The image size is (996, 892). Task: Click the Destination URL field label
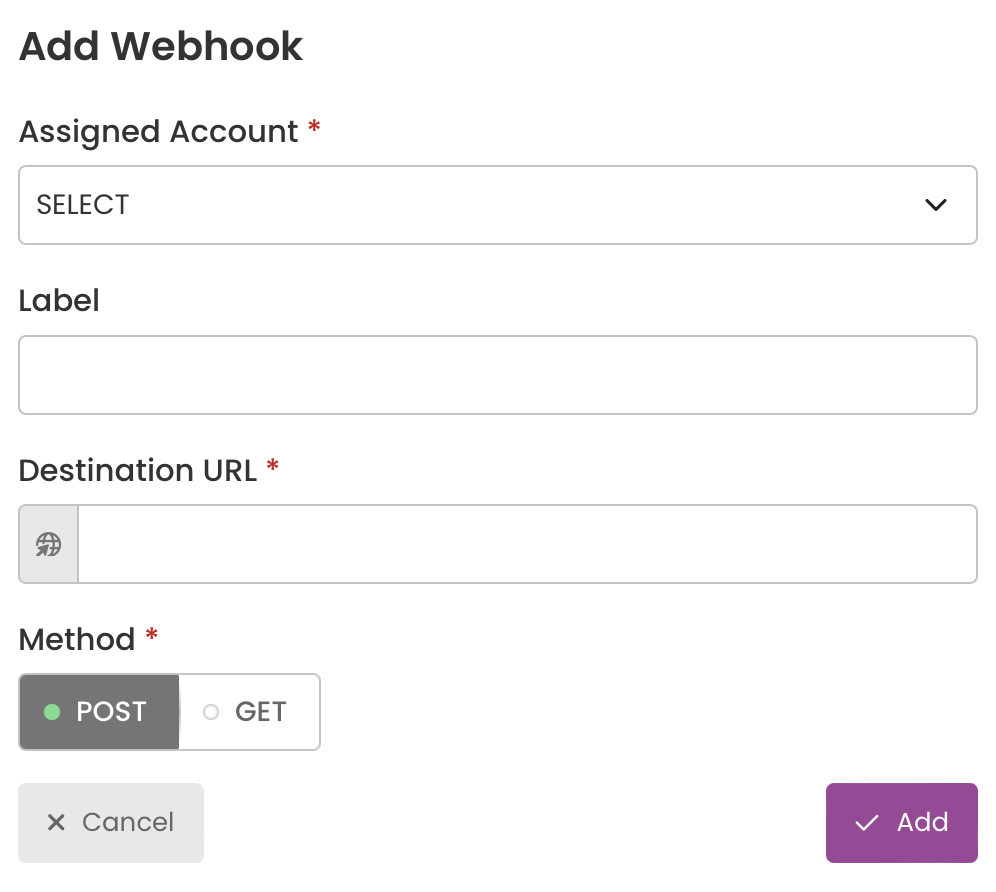138,471
